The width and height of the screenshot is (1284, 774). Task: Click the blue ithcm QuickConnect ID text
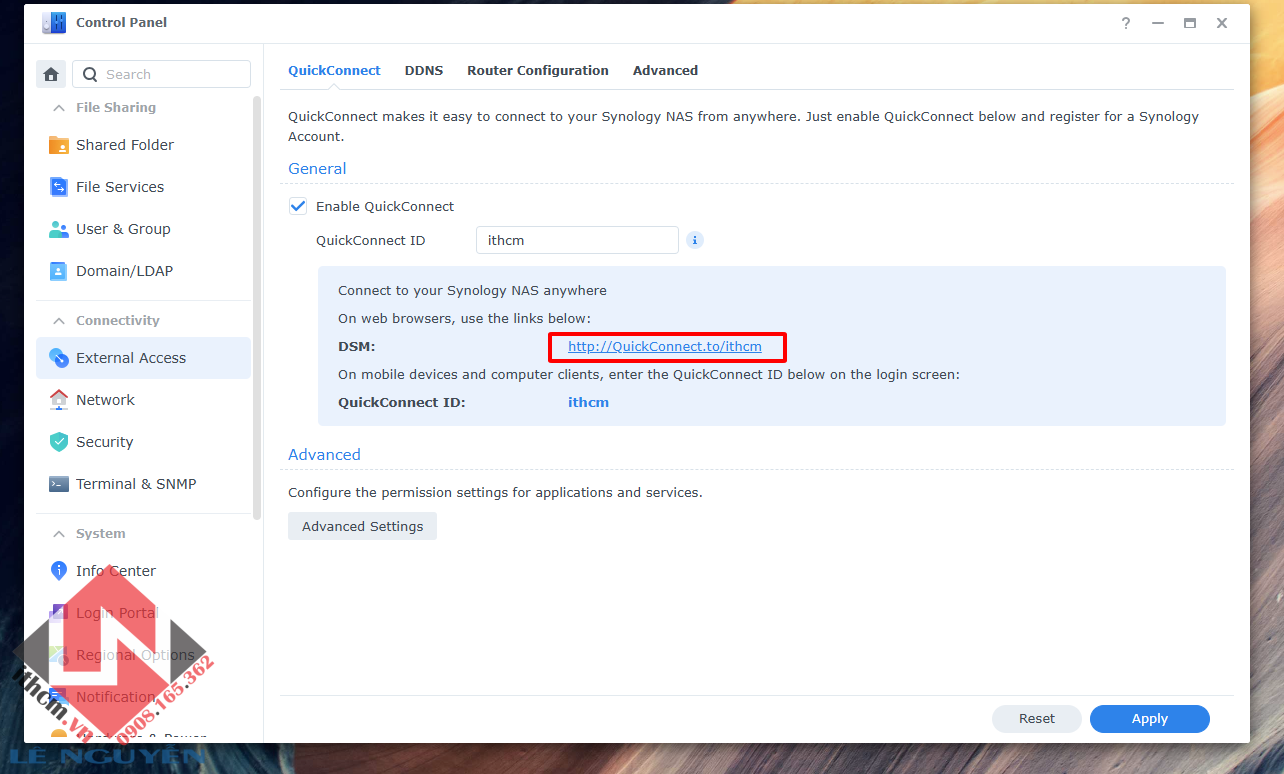pyautogui.click(x=588, y=403)
